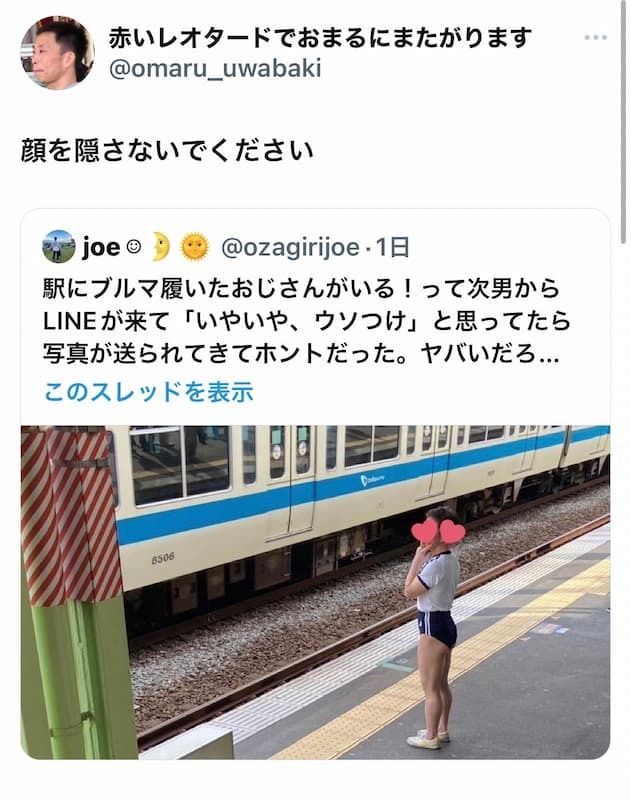The height and width of the screenshot is (800, 631).
Task: Open the quoted tweet text about 駅にブルマ
Action: pos(306,321)
